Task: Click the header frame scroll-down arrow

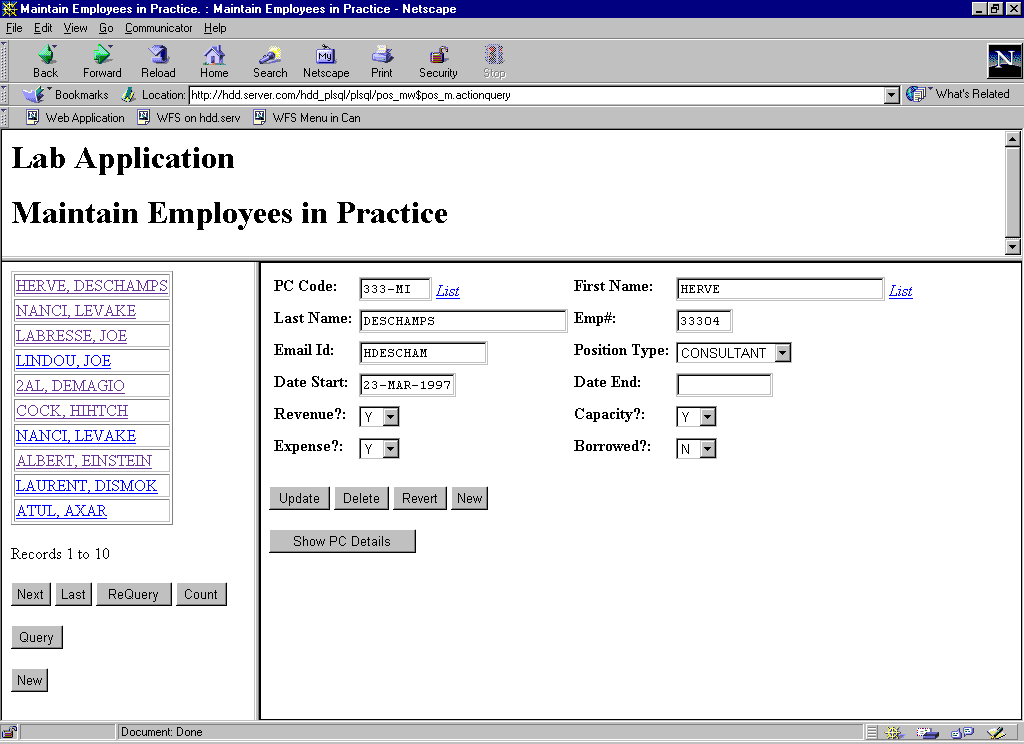Action: (1012, 247)
